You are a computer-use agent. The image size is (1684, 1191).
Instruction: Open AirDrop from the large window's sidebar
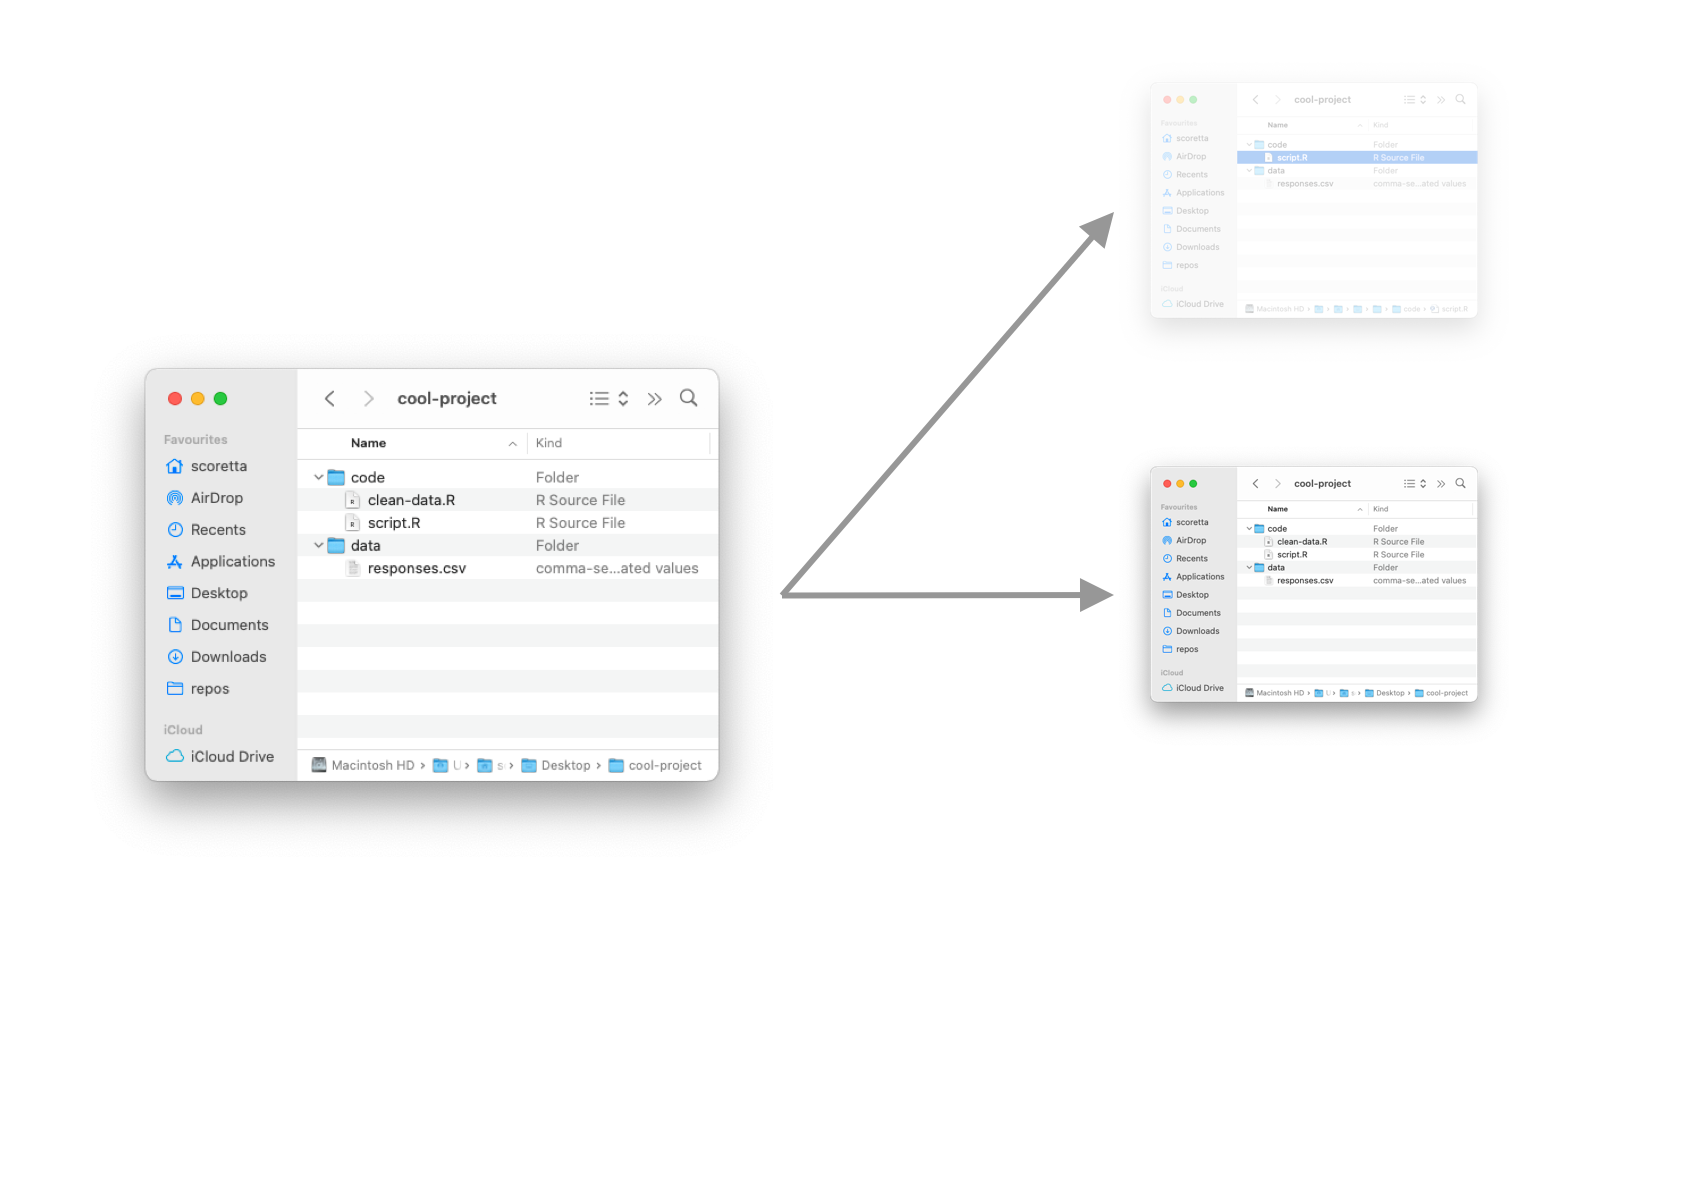(x=216, y=498)
